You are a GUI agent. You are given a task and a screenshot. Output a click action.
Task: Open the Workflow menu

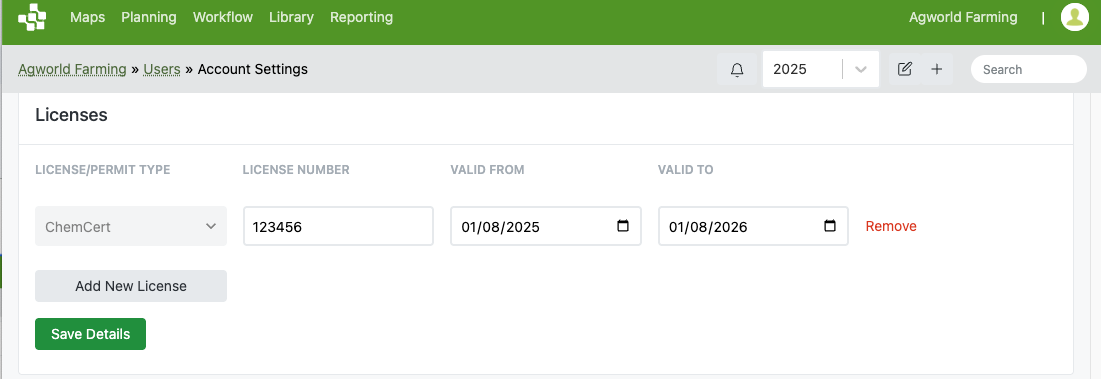[223, 17]
